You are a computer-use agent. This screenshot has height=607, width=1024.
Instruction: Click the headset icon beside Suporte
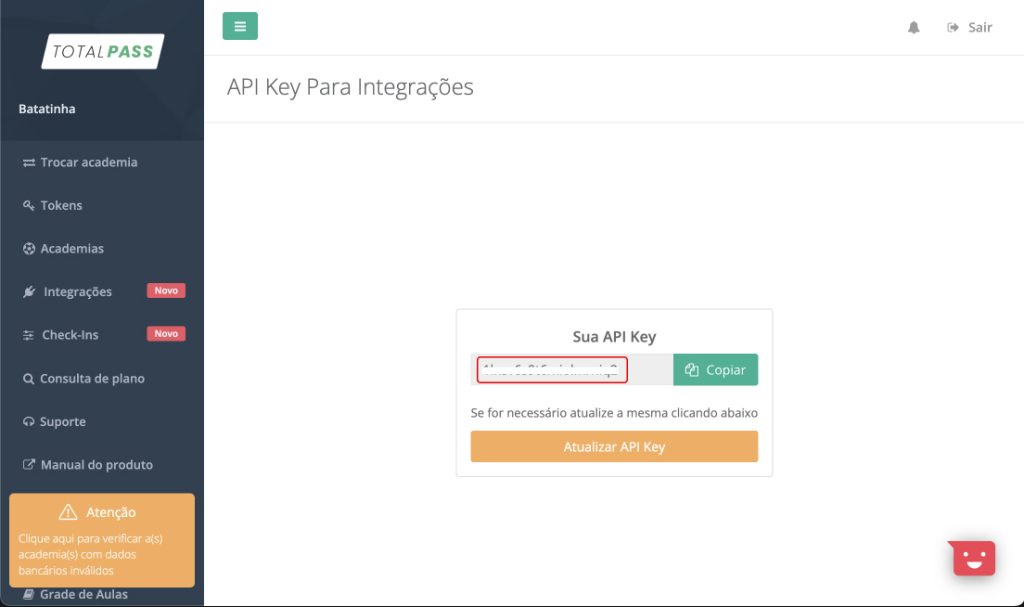[28, 421]
